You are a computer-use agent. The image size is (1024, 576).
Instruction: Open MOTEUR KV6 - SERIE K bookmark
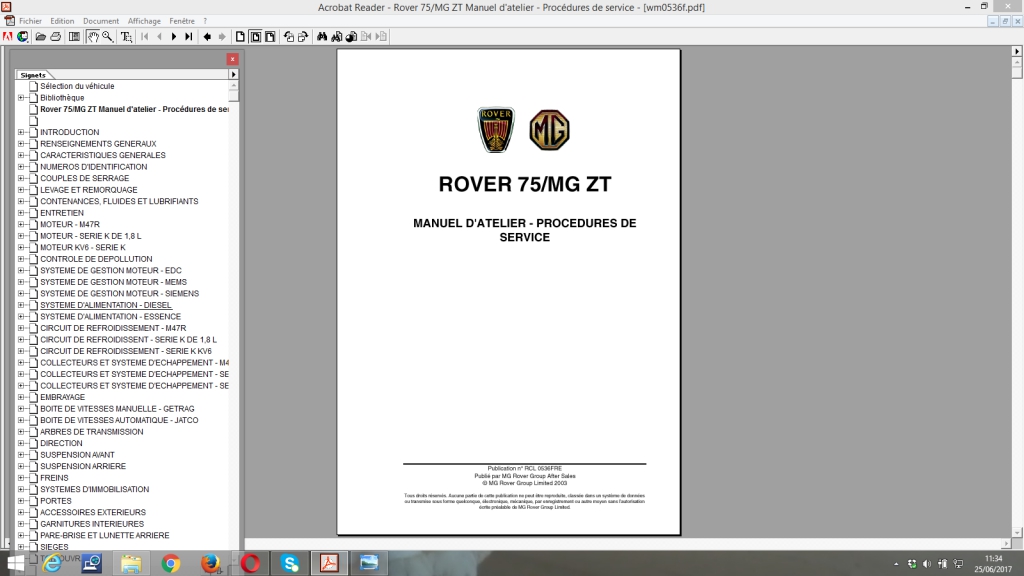[x=82, y=248]
